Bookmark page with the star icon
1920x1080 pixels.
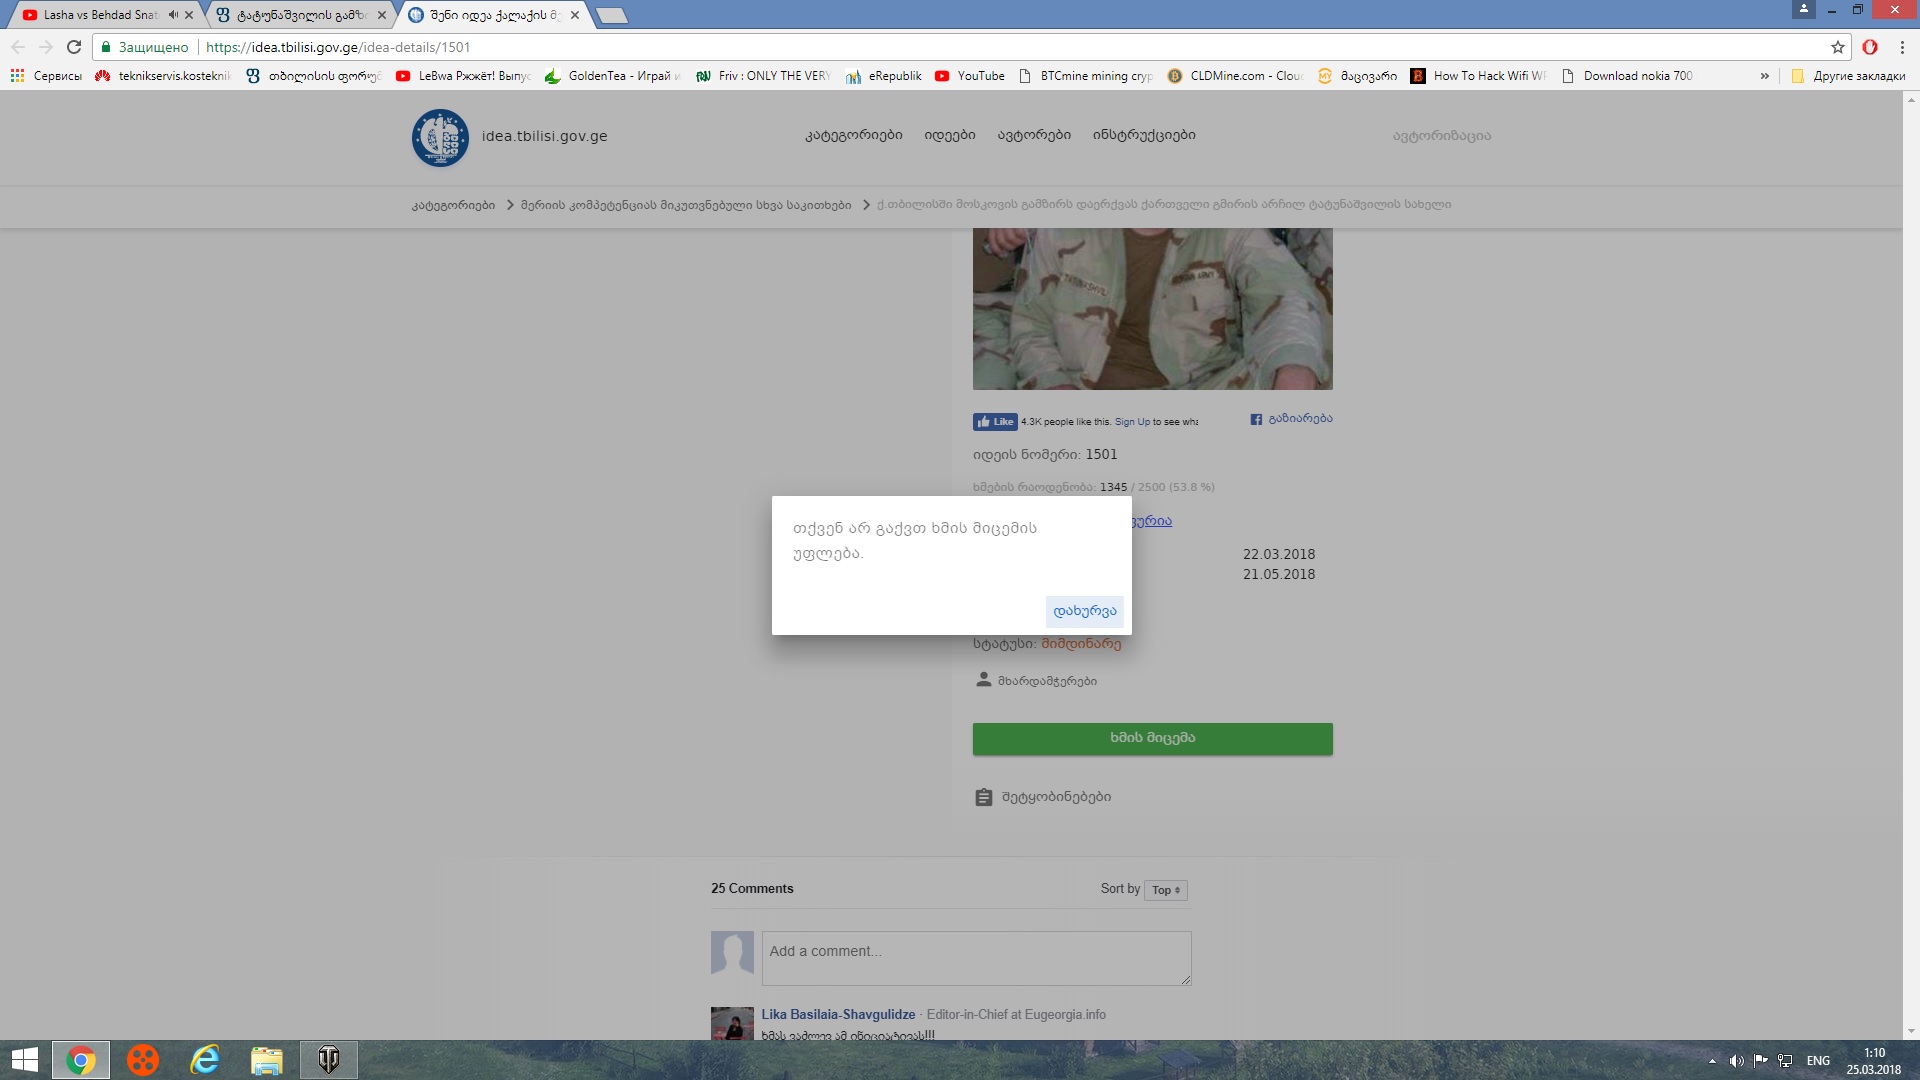point(1837,47)
